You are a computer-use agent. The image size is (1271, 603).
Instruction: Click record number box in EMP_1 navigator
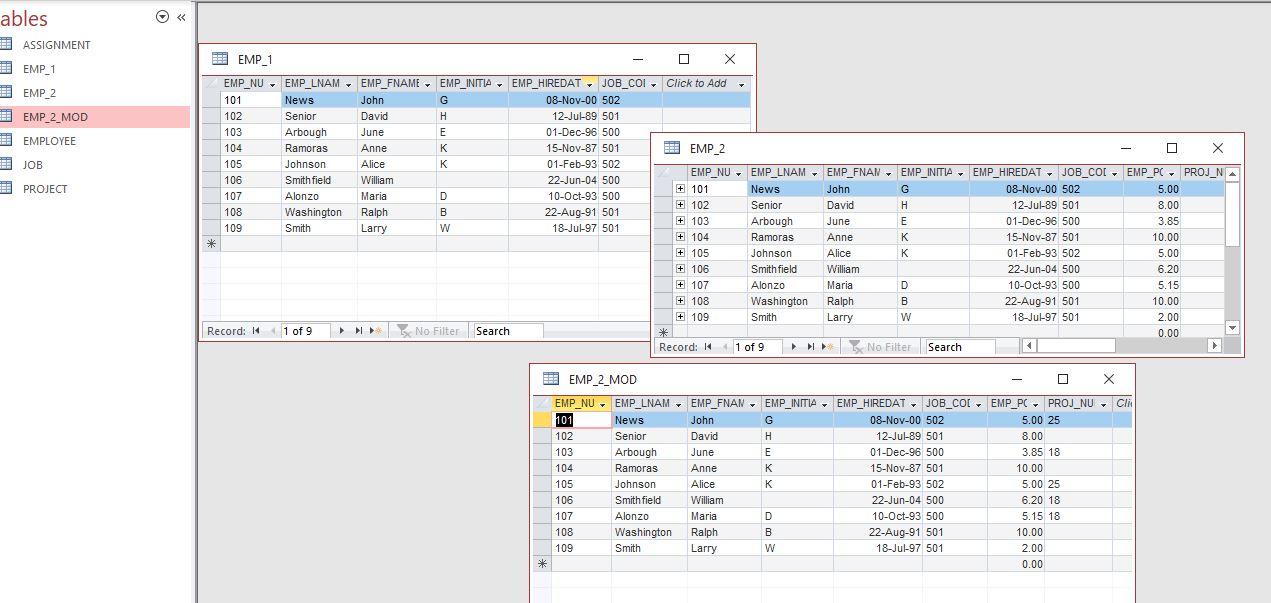coord(304,331)
